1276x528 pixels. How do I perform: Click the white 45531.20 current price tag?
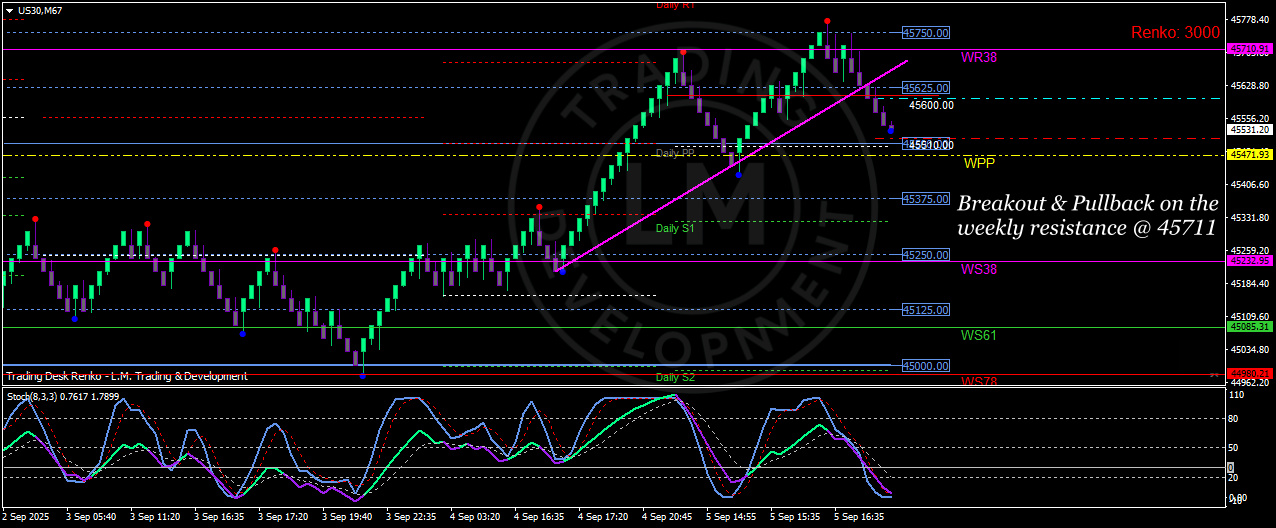[x=1250, y=129]
